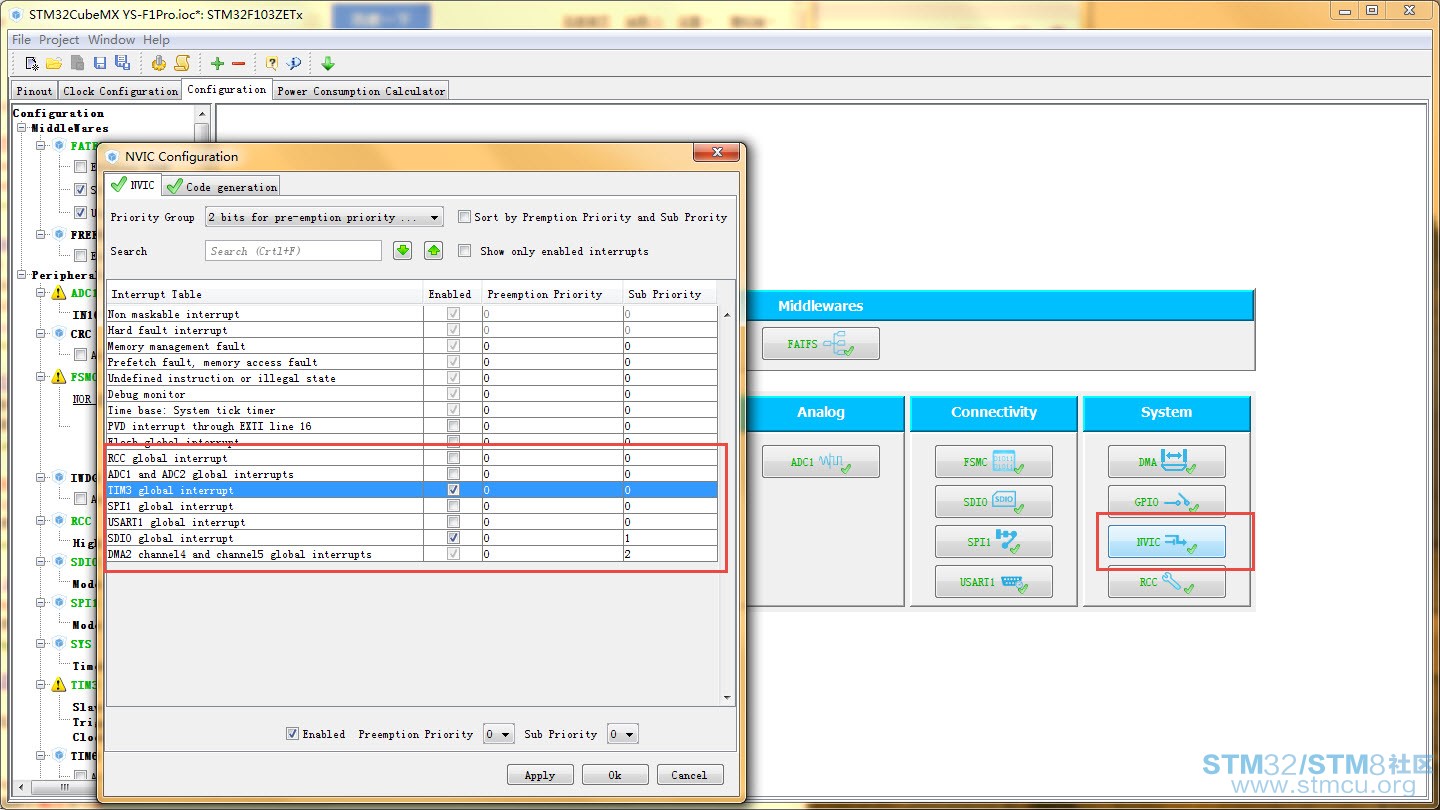Open the Priority Group dropdown
The width and height of the screenshot is (1440, 810).
click(324, 217)
